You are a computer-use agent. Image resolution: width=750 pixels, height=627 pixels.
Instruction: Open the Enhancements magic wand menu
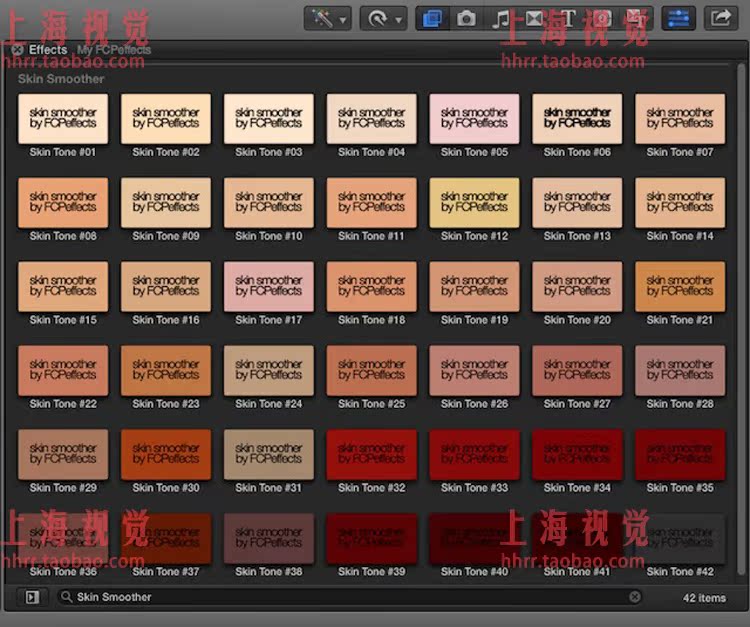tap(328, 19)
